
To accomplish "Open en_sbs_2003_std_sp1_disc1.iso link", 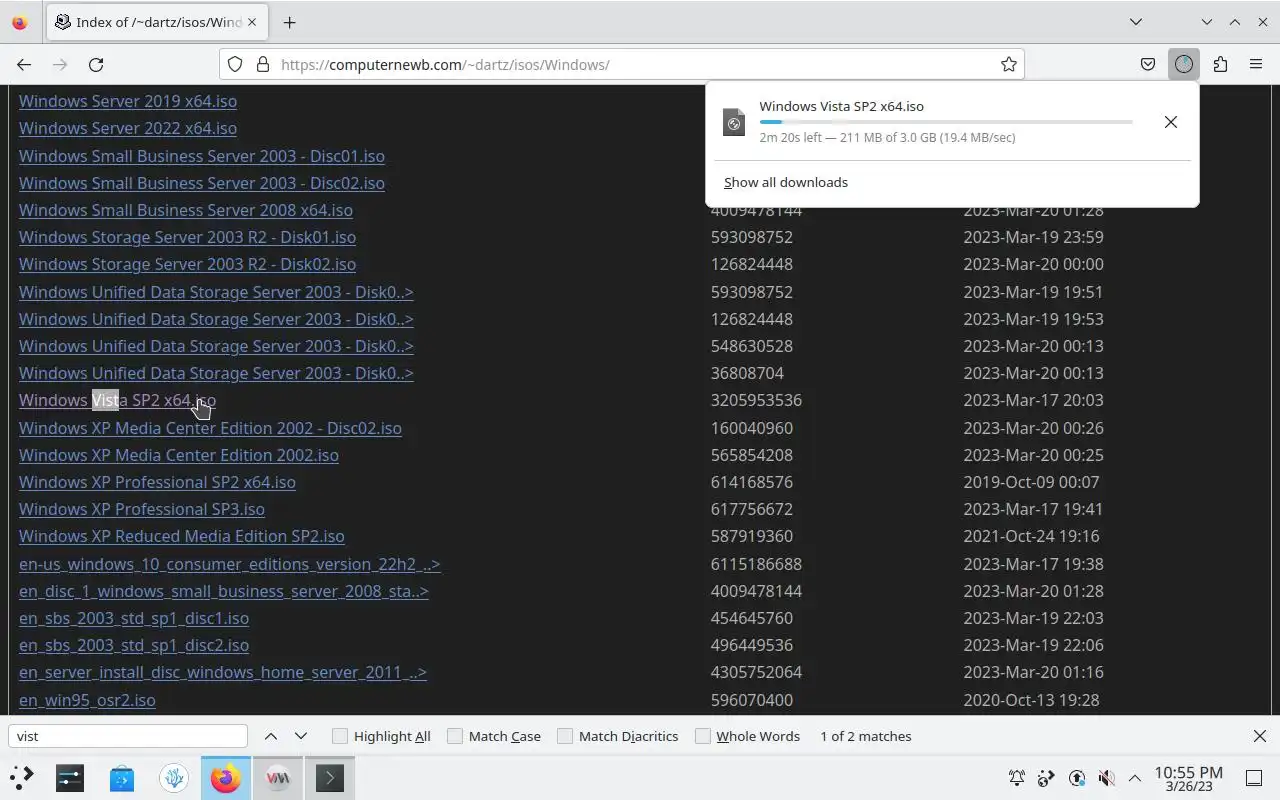I will point(134,618).
